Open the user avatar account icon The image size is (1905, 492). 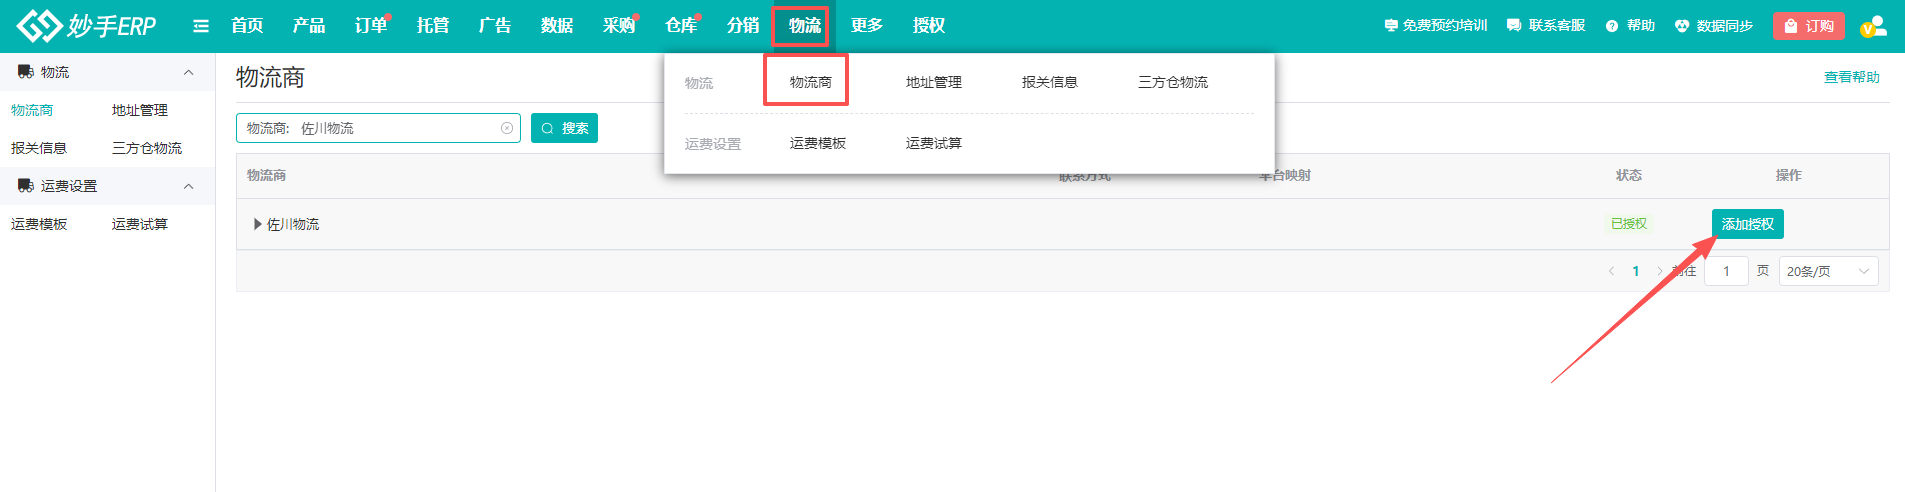pyautogui.click(x=1874, y=26)
